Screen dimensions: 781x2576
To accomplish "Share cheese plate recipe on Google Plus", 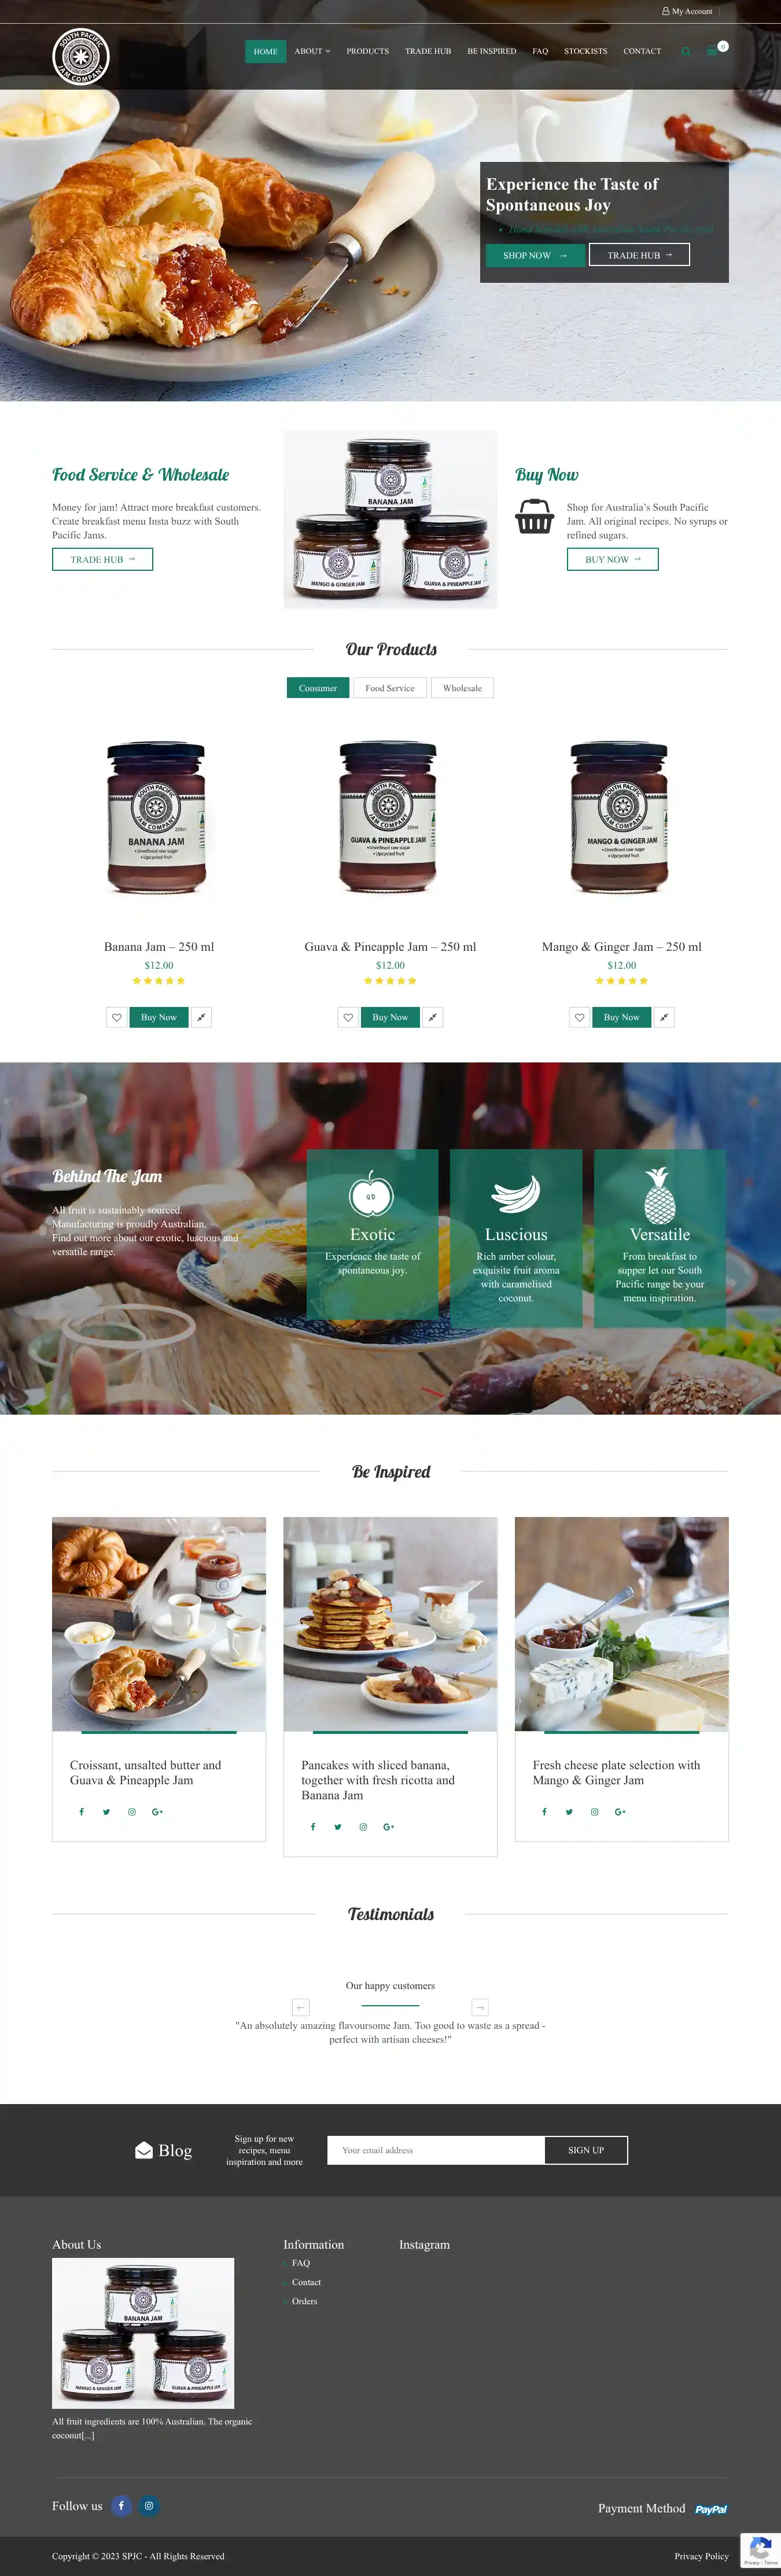I will point(620,1811).
